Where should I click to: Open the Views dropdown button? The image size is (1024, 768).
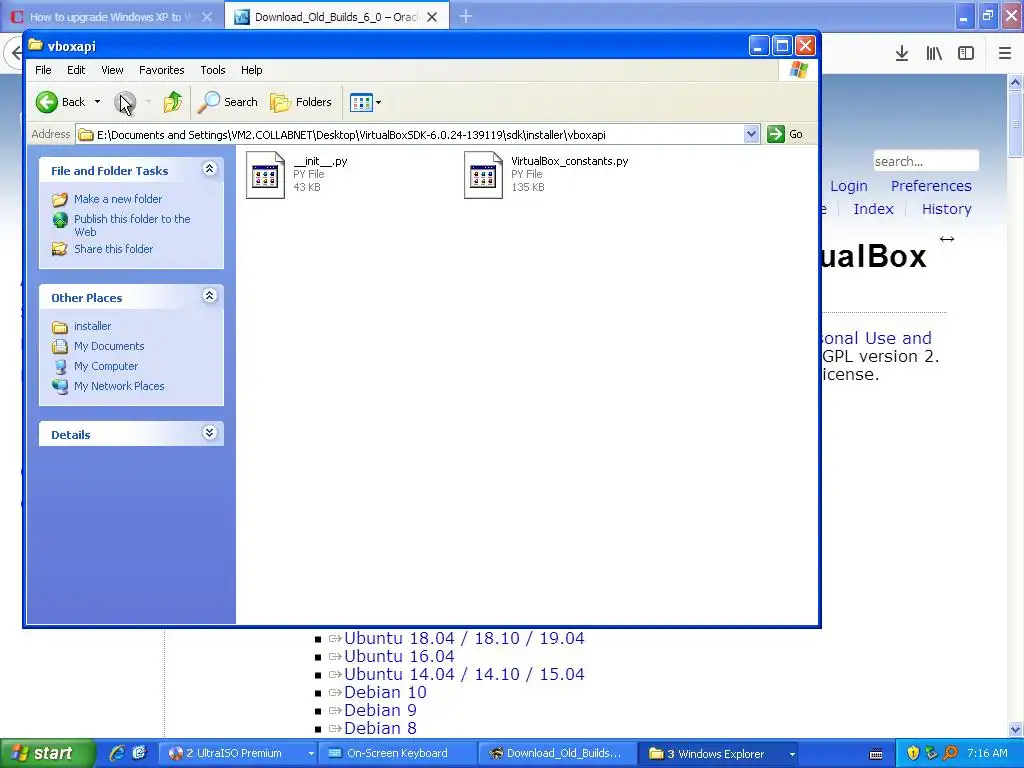[x=365, y=102]
